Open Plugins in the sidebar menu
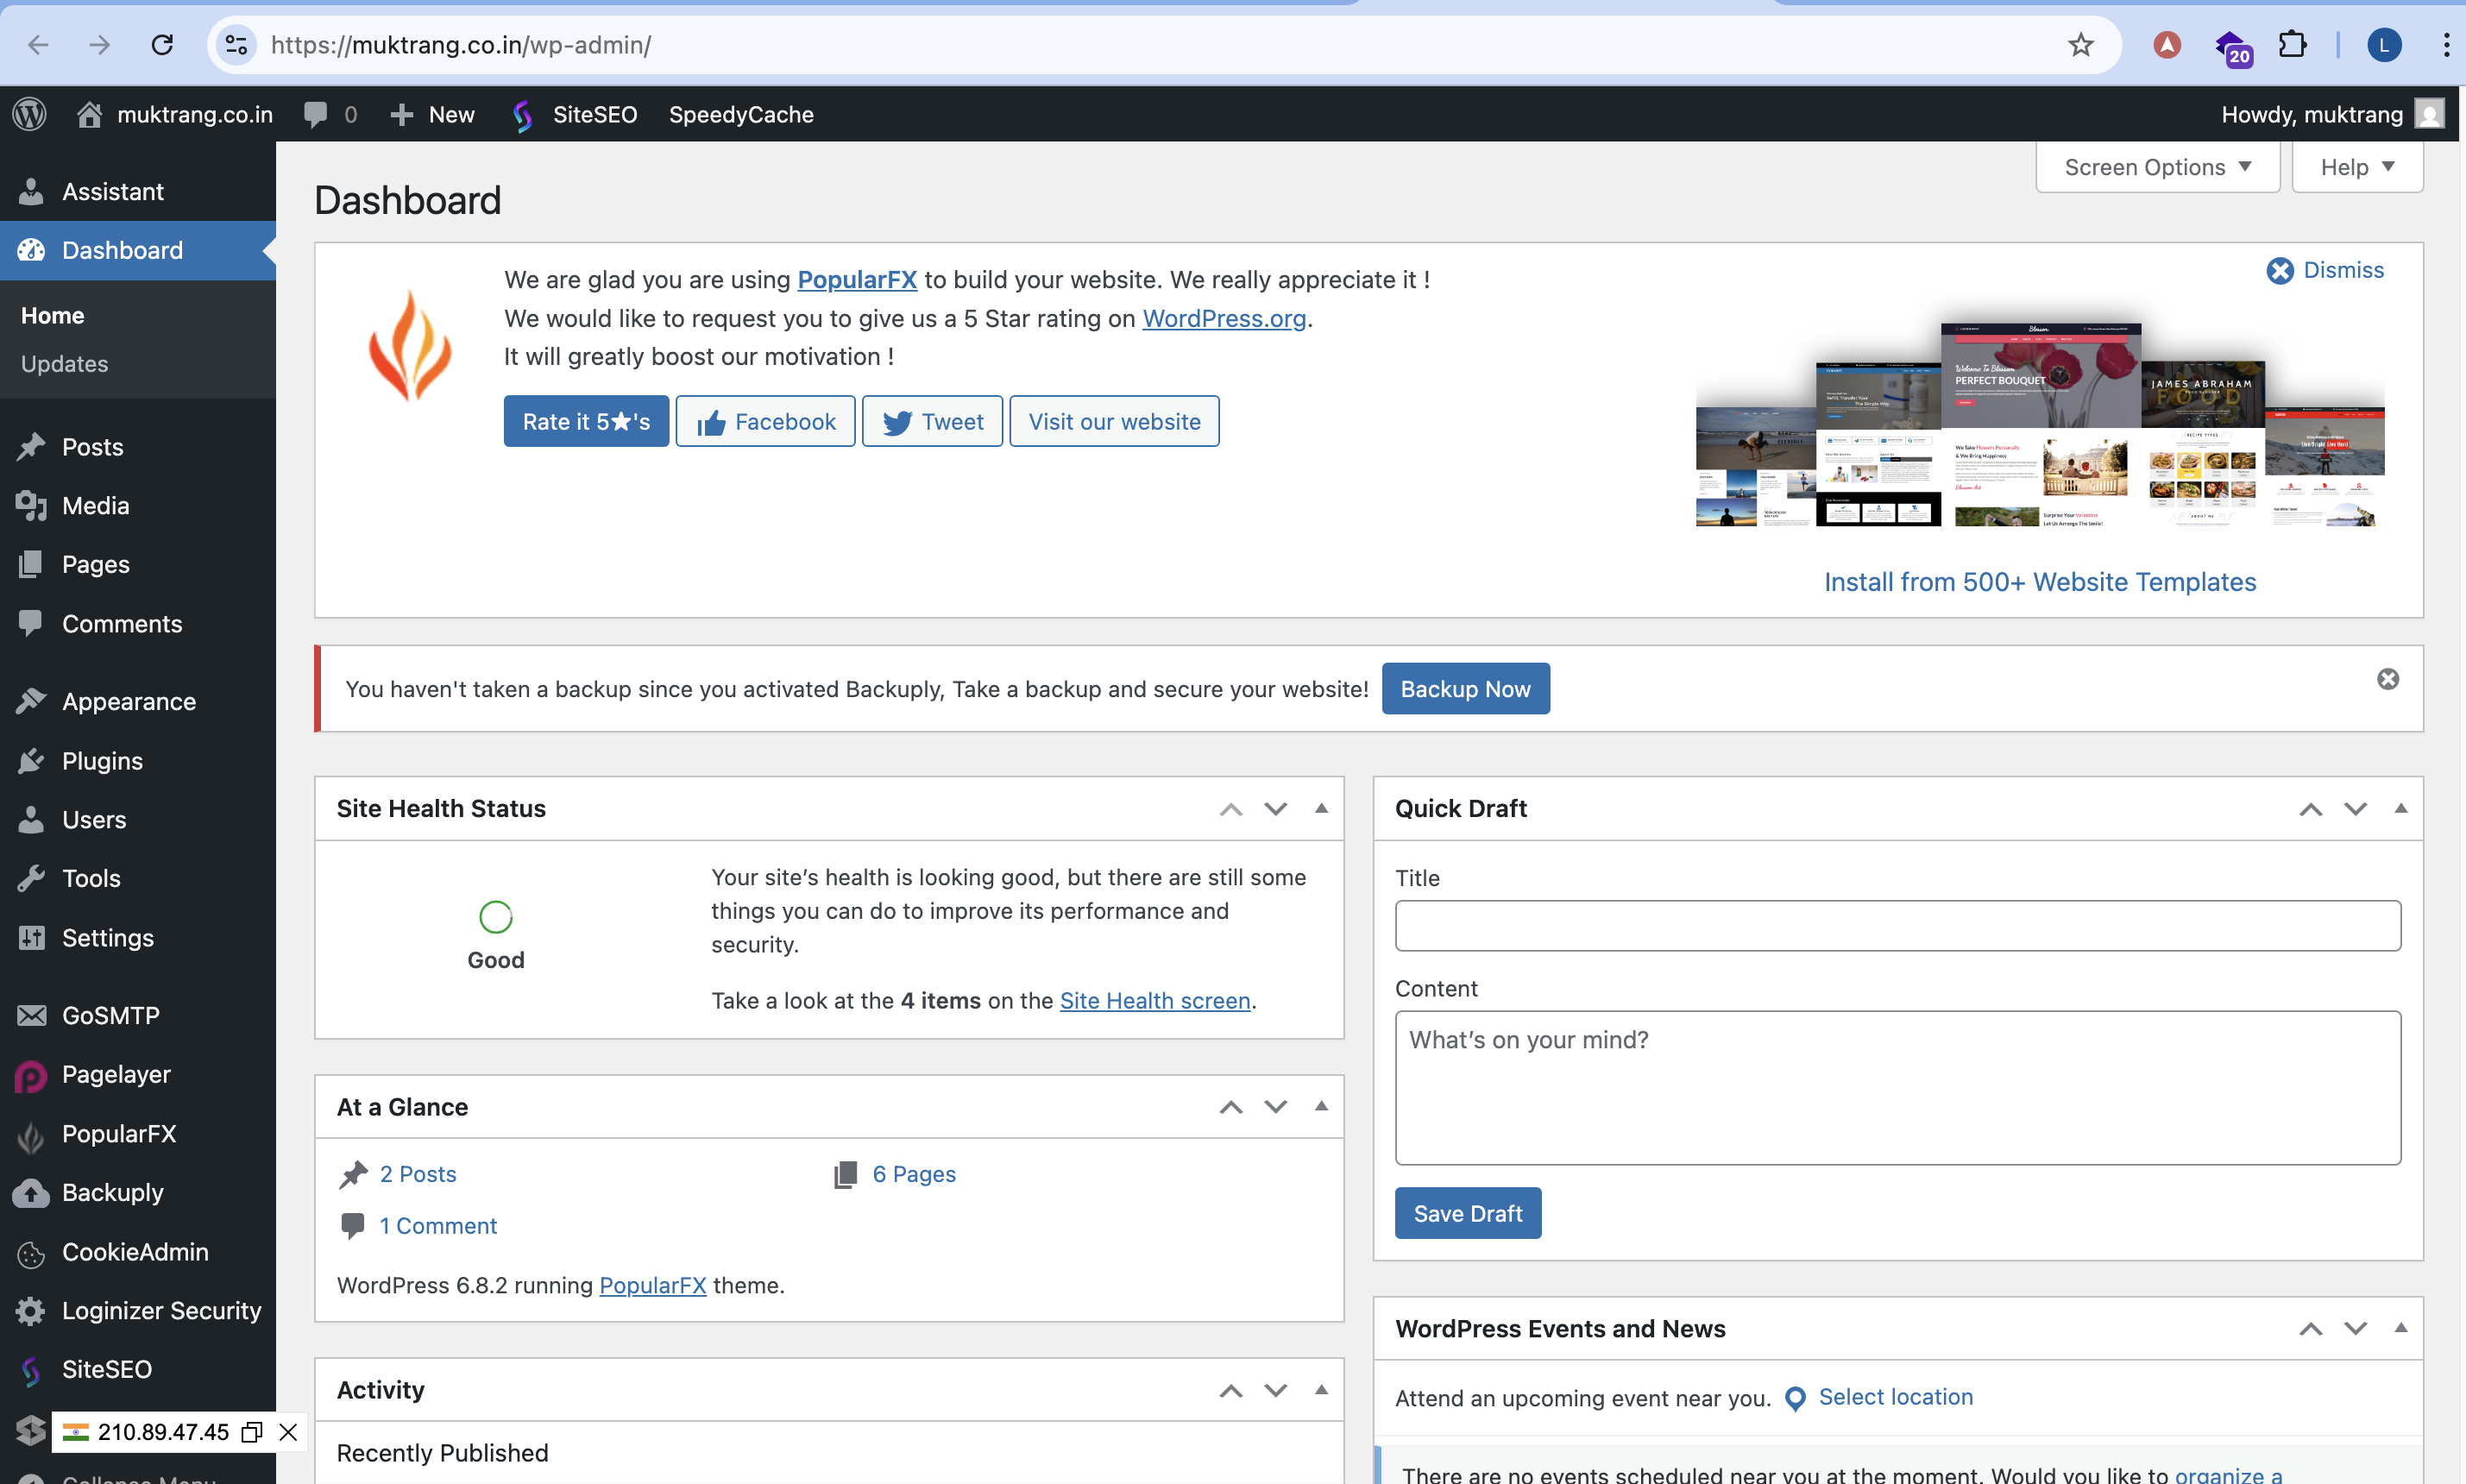Viewport: 2466px width, 1484px height. pos(102,761)
